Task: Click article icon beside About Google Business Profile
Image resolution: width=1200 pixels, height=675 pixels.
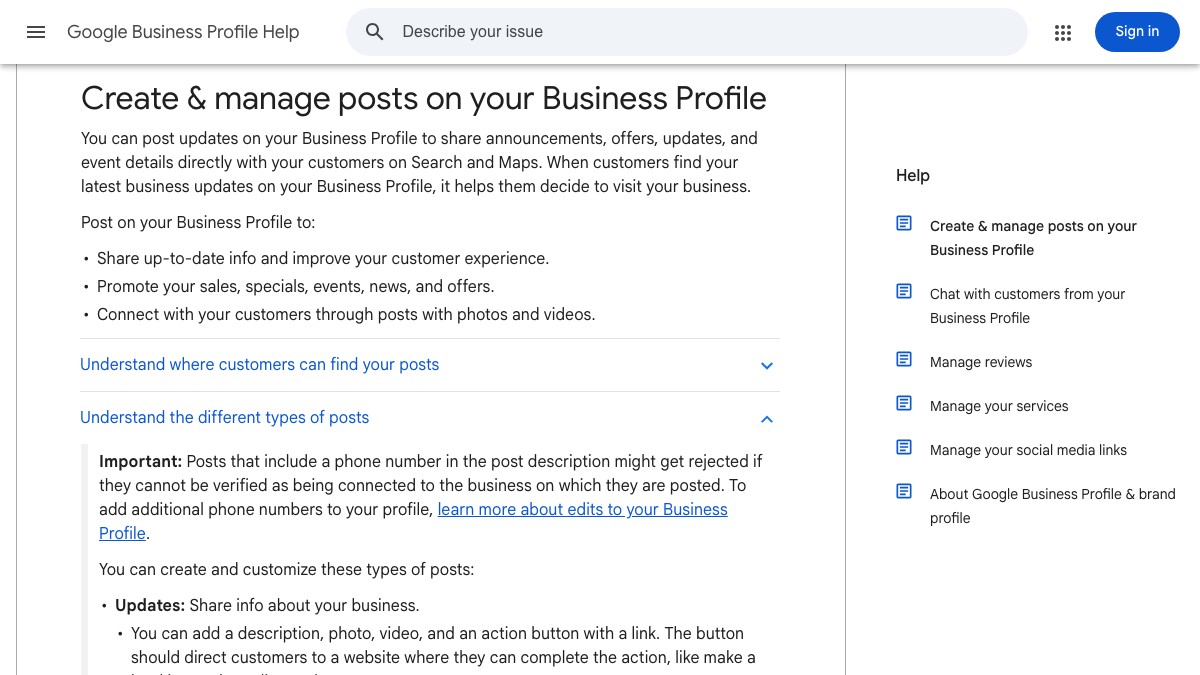Action: tap(904, 491)
